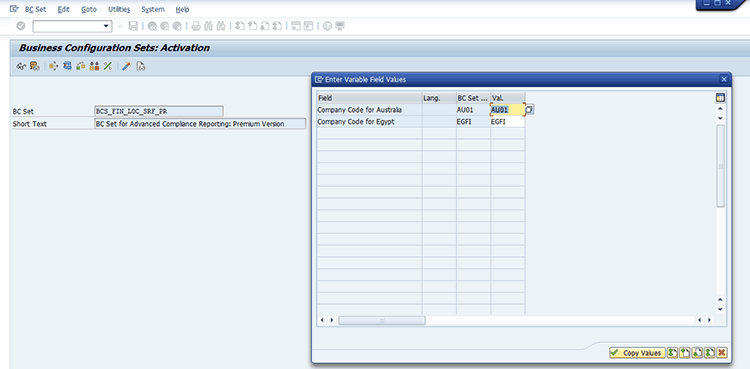Click the top scroll-up arrow of the table
750x369 pixels.
[x=720, y=108]
